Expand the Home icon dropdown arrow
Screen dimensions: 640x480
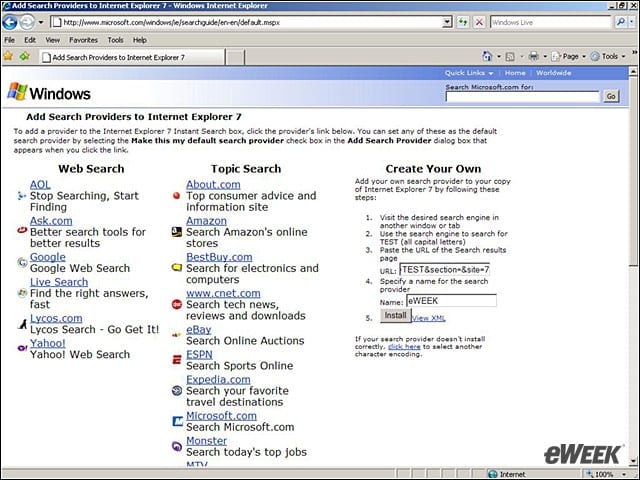point(499,57)
